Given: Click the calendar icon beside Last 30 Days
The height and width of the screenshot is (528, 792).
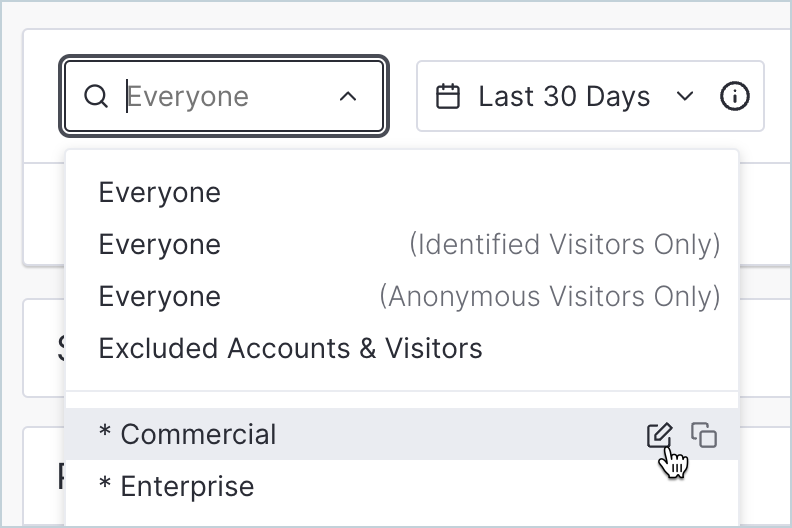Looking at the screenshot, I should 448,96.
